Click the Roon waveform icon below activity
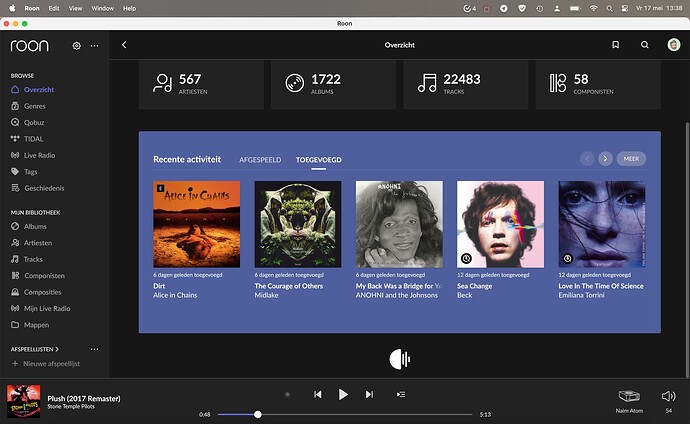Image resolution: width=690 pixels, height=424 pixels. 400,359
